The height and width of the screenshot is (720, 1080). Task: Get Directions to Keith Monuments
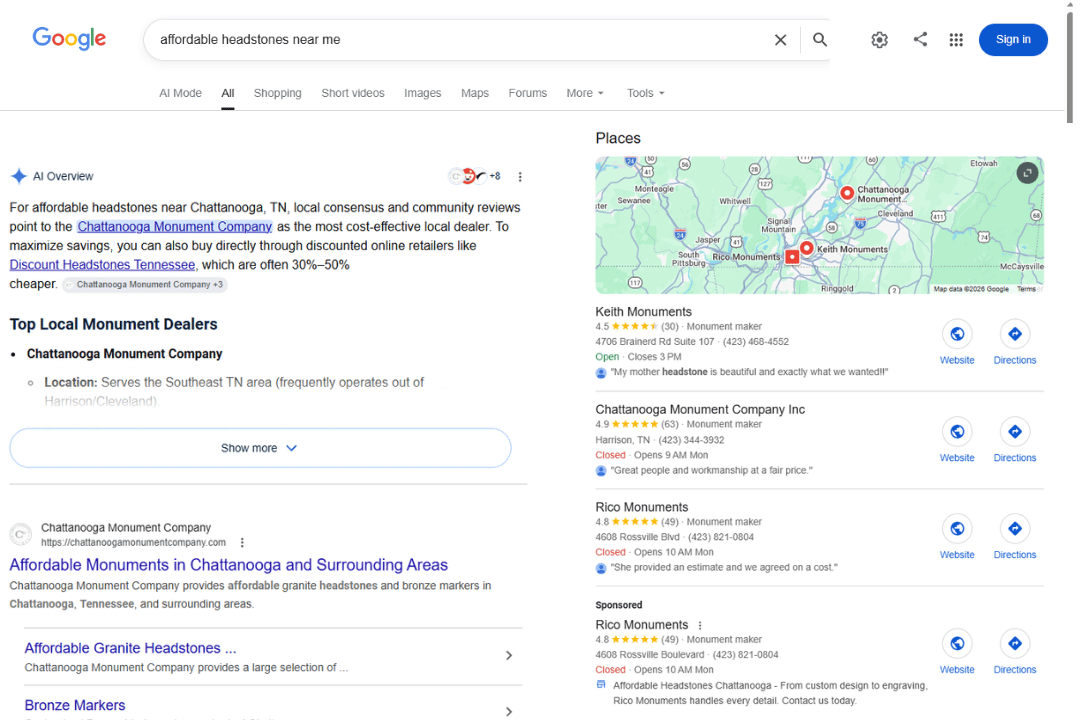pos(1015,334)
